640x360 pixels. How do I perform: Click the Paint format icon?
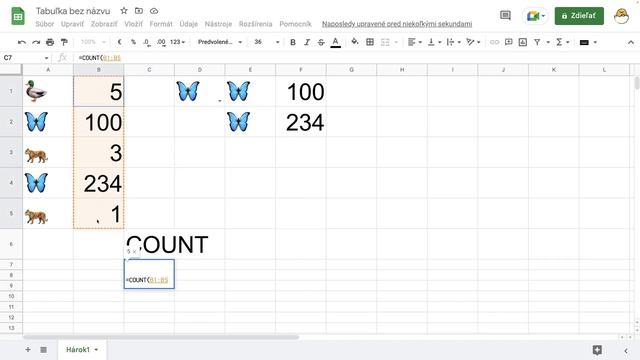(64, 42)
